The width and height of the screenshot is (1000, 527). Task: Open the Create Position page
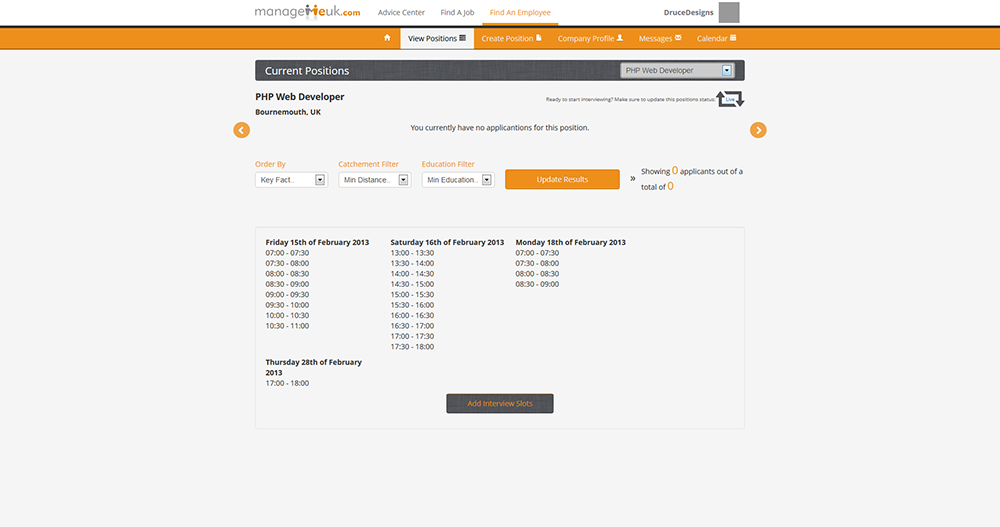click(x=510, y=38)
